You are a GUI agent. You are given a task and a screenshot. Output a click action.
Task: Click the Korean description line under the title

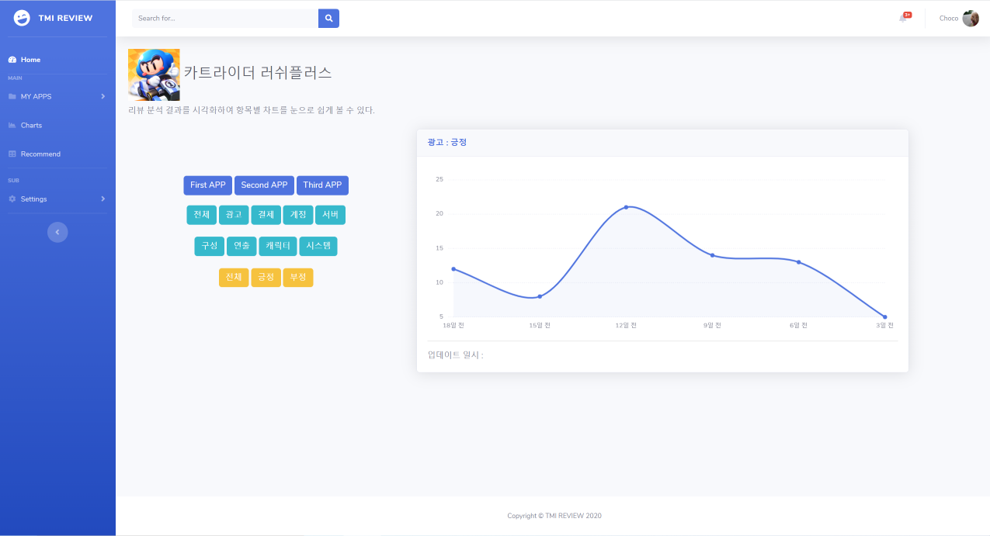click(x=251, y=110)
